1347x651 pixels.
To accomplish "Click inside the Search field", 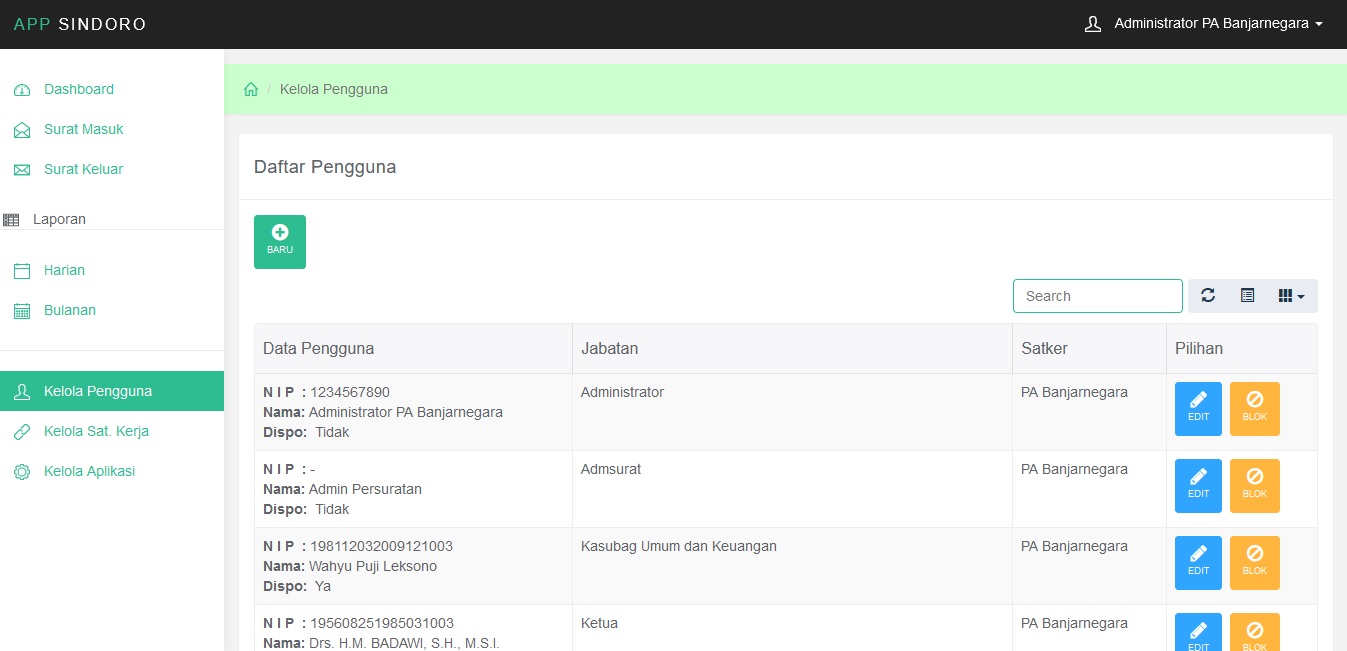I will 1097,296.
